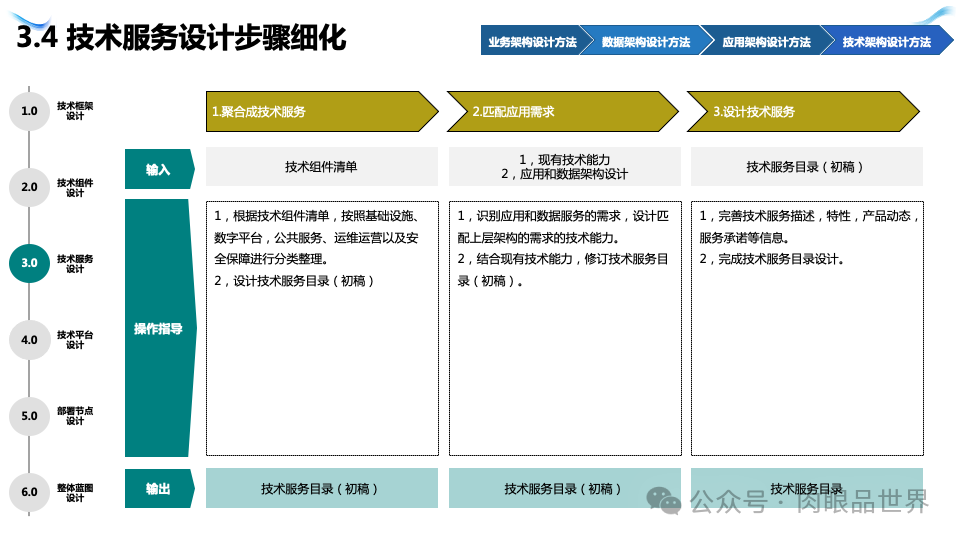The width and height of the screenshot is (960, 540).
Task: Select the 部署节点设计 step label
Action: click(x=75, y=416)
